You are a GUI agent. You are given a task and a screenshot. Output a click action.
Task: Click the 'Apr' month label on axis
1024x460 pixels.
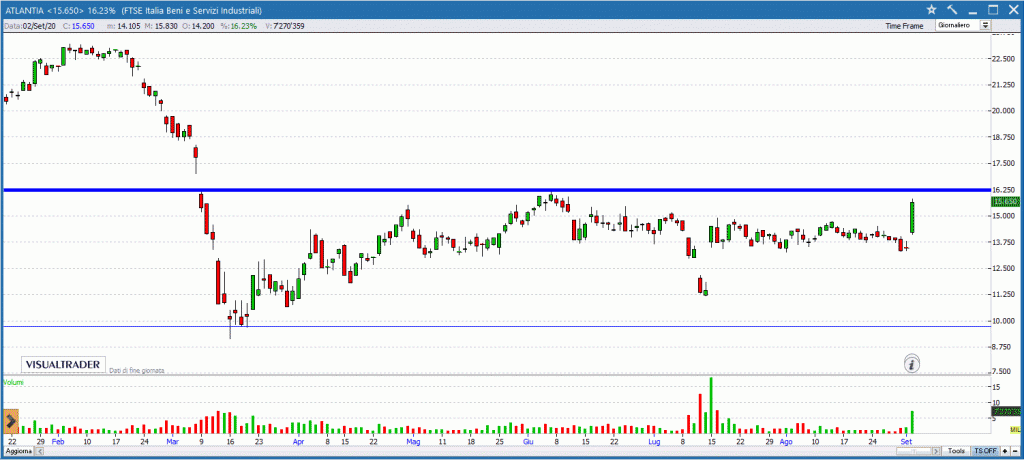tap(299, 442)
